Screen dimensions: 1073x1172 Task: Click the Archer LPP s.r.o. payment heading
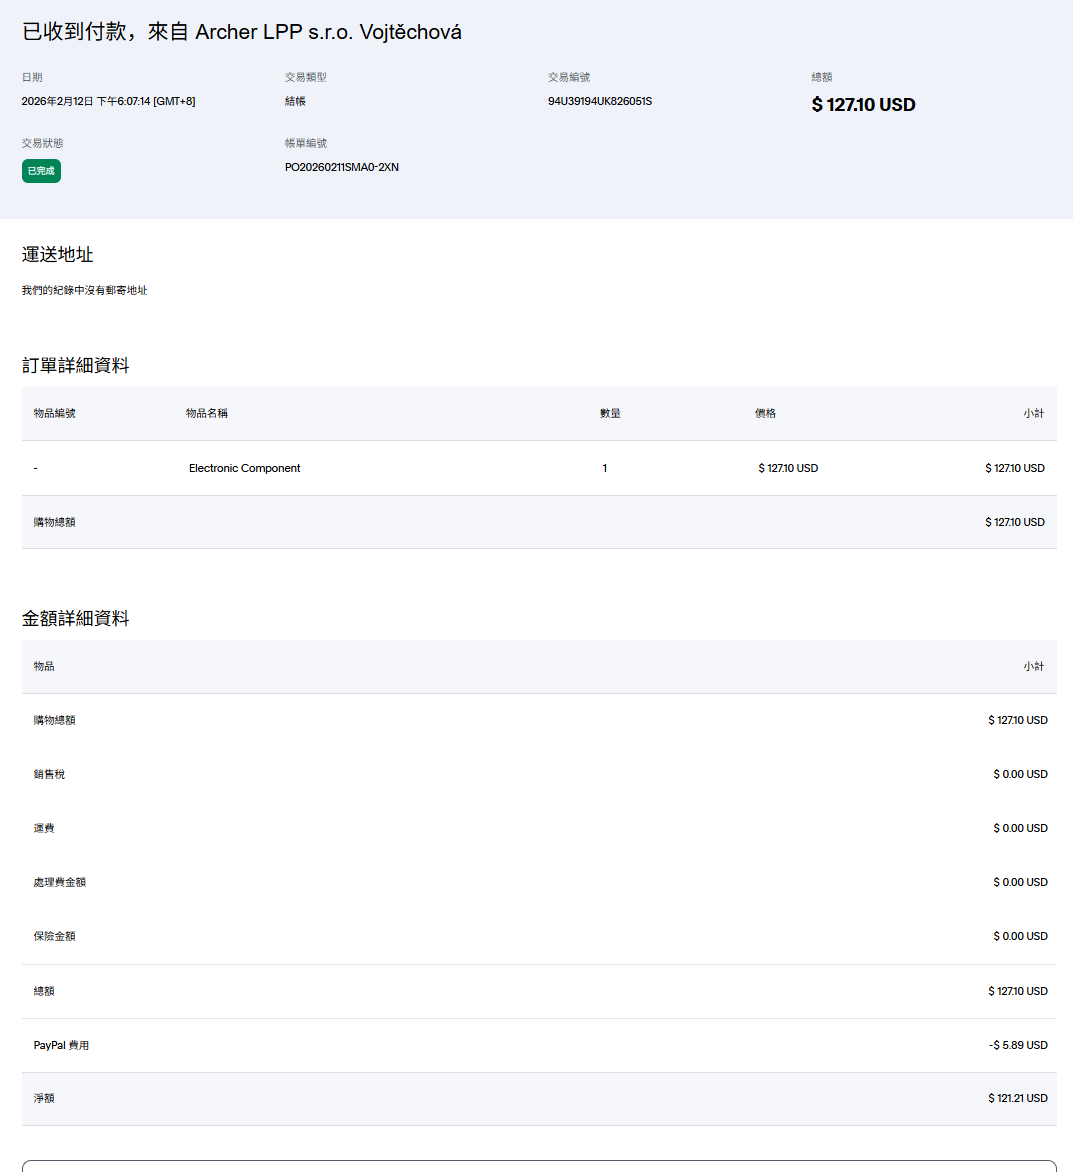(242, 32)
